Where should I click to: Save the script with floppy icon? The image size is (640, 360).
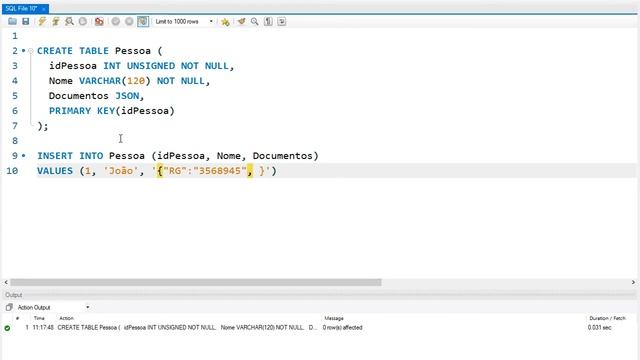point(26,21)
